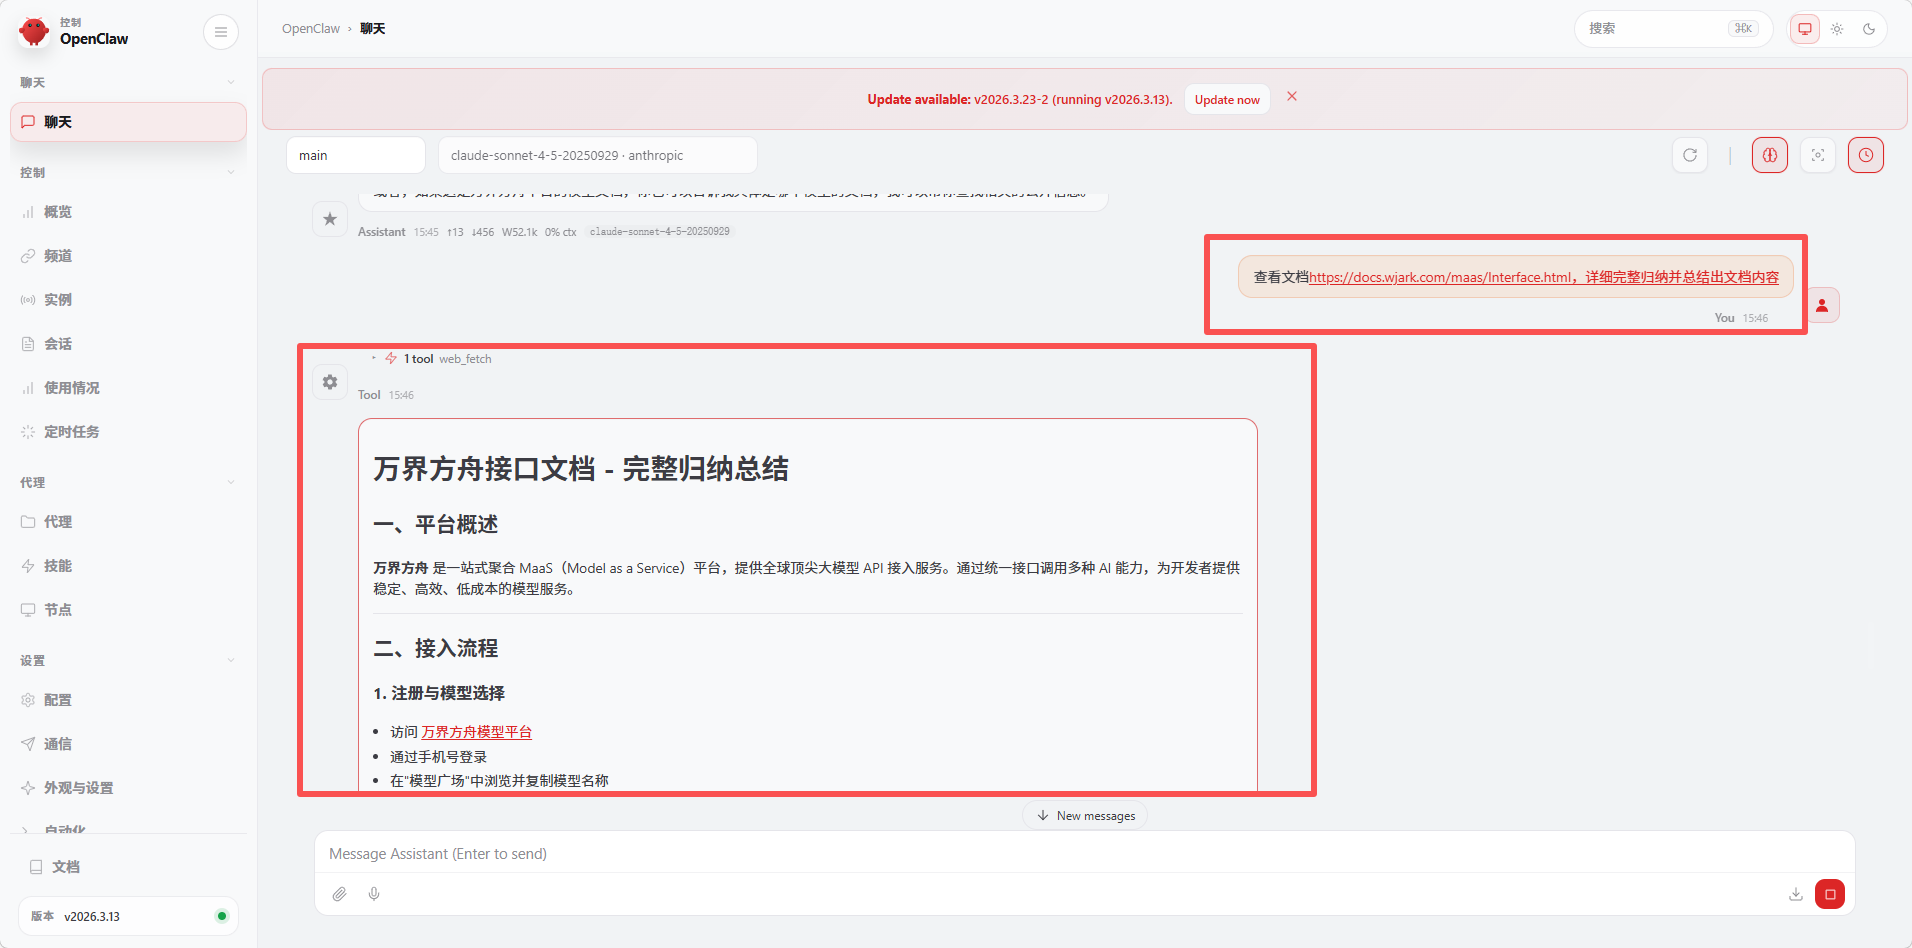Open the main session dropdown
This screenshot has height=948, width=1912.
click(355, 155)
